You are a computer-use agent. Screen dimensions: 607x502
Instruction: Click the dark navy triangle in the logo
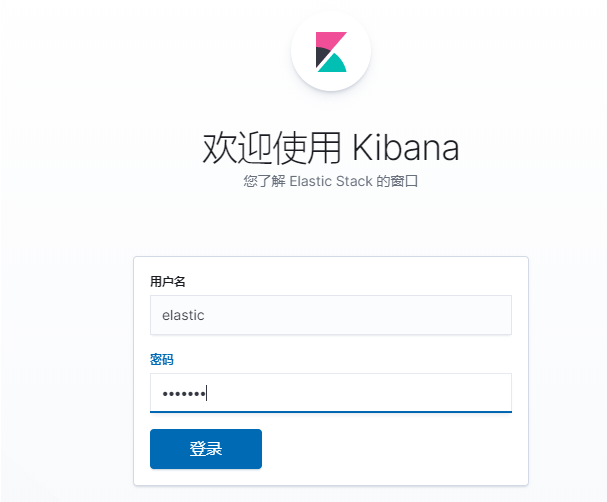(x=321, y=56)
